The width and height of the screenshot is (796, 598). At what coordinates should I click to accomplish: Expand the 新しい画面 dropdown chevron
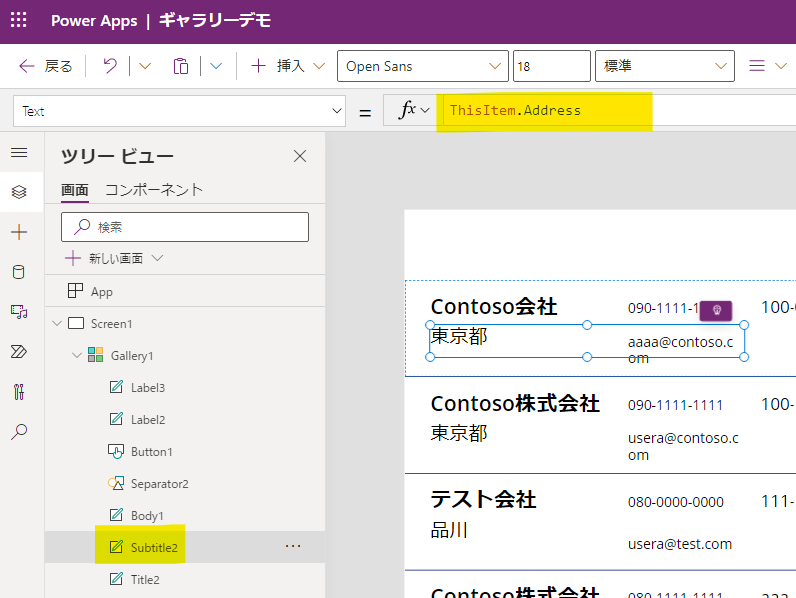coord(157,258)
